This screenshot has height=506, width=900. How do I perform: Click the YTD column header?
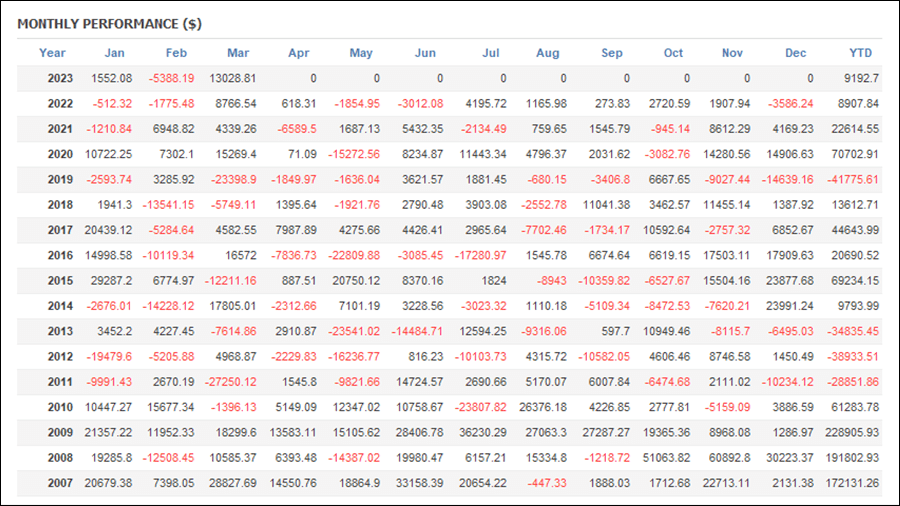(x=860, y=53)
